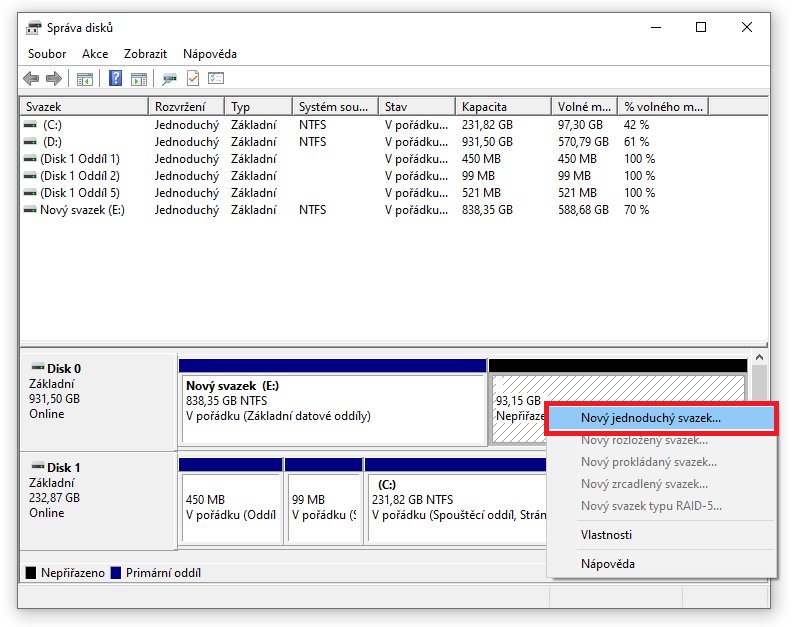The image size is (797, 627).
Task: Sort by the Volné m... column header
Action: pyautogui.click(x=585, y=107)
